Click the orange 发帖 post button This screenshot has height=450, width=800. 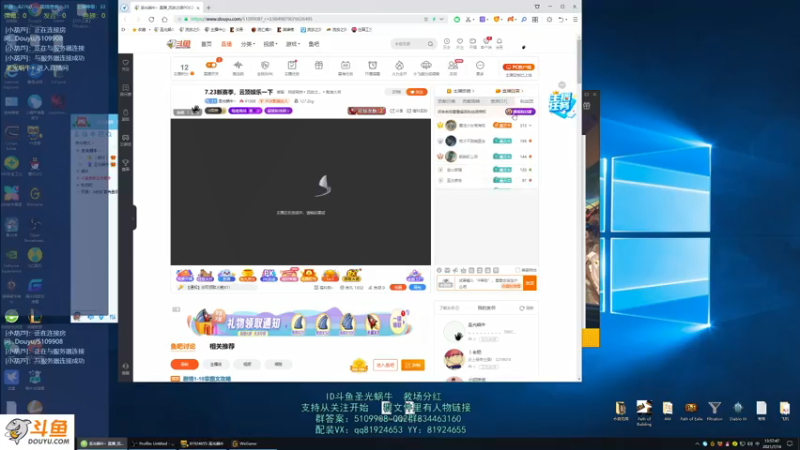tap(413, 365)
